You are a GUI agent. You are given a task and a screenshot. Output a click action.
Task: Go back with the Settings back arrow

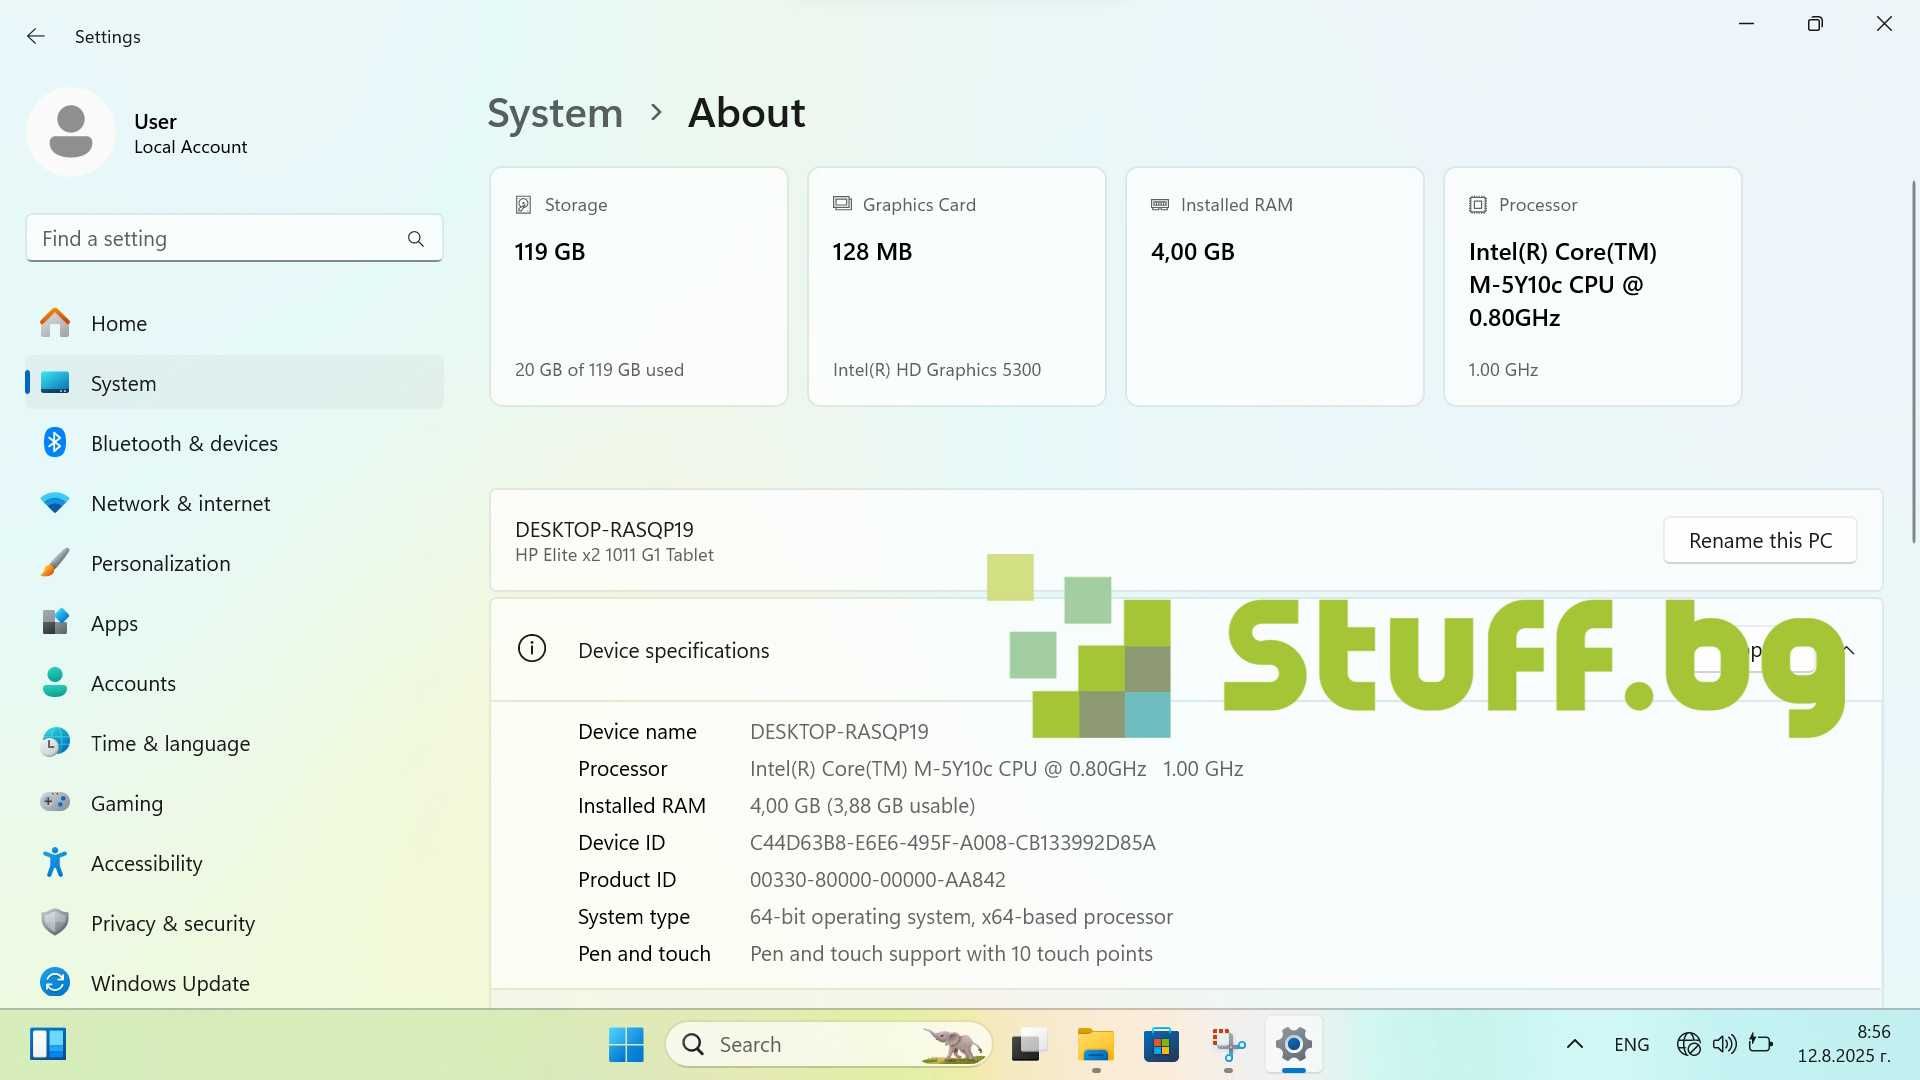point(36,36)
